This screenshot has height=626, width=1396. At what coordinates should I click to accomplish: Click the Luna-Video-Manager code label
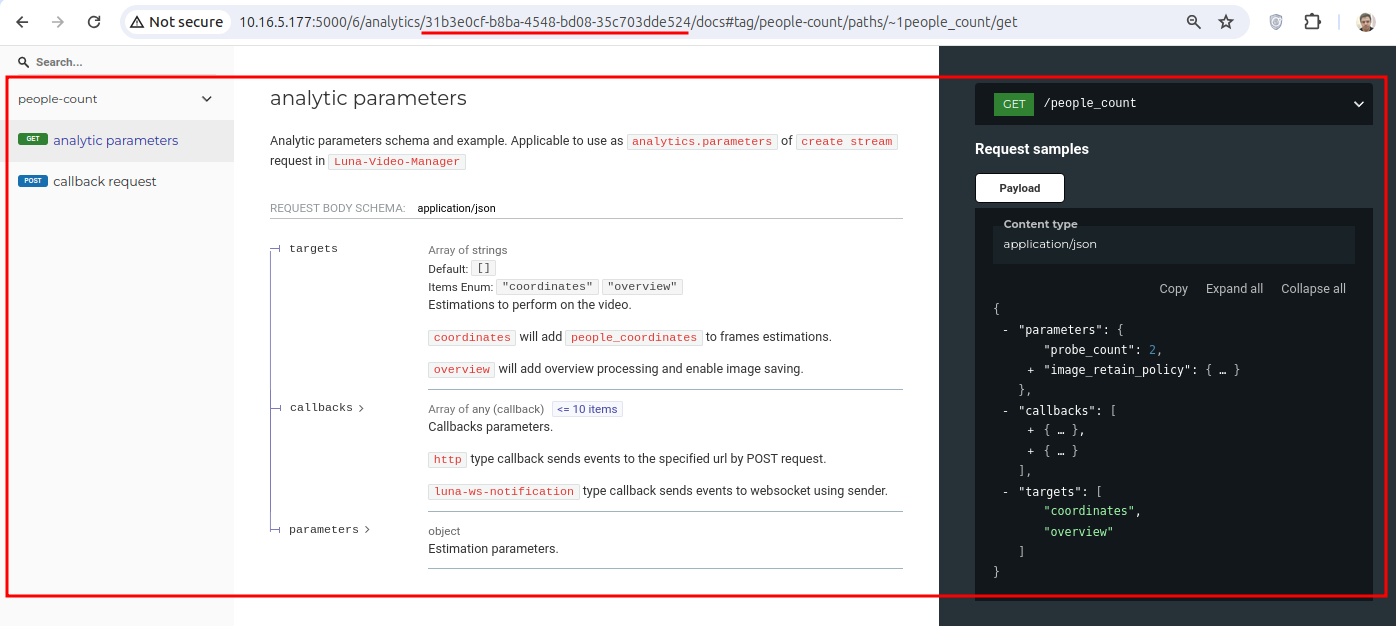click(397, 162)
